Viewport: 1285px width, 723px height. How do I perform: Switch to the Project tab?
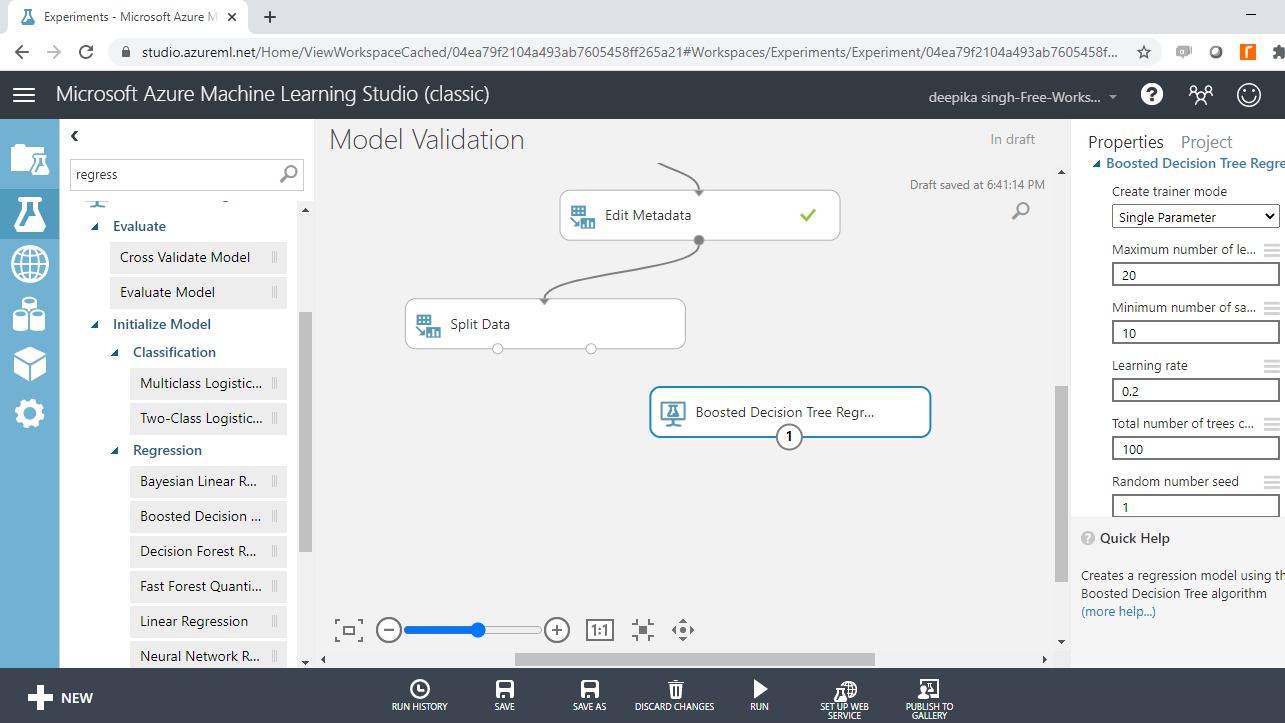coord(1206,142)
